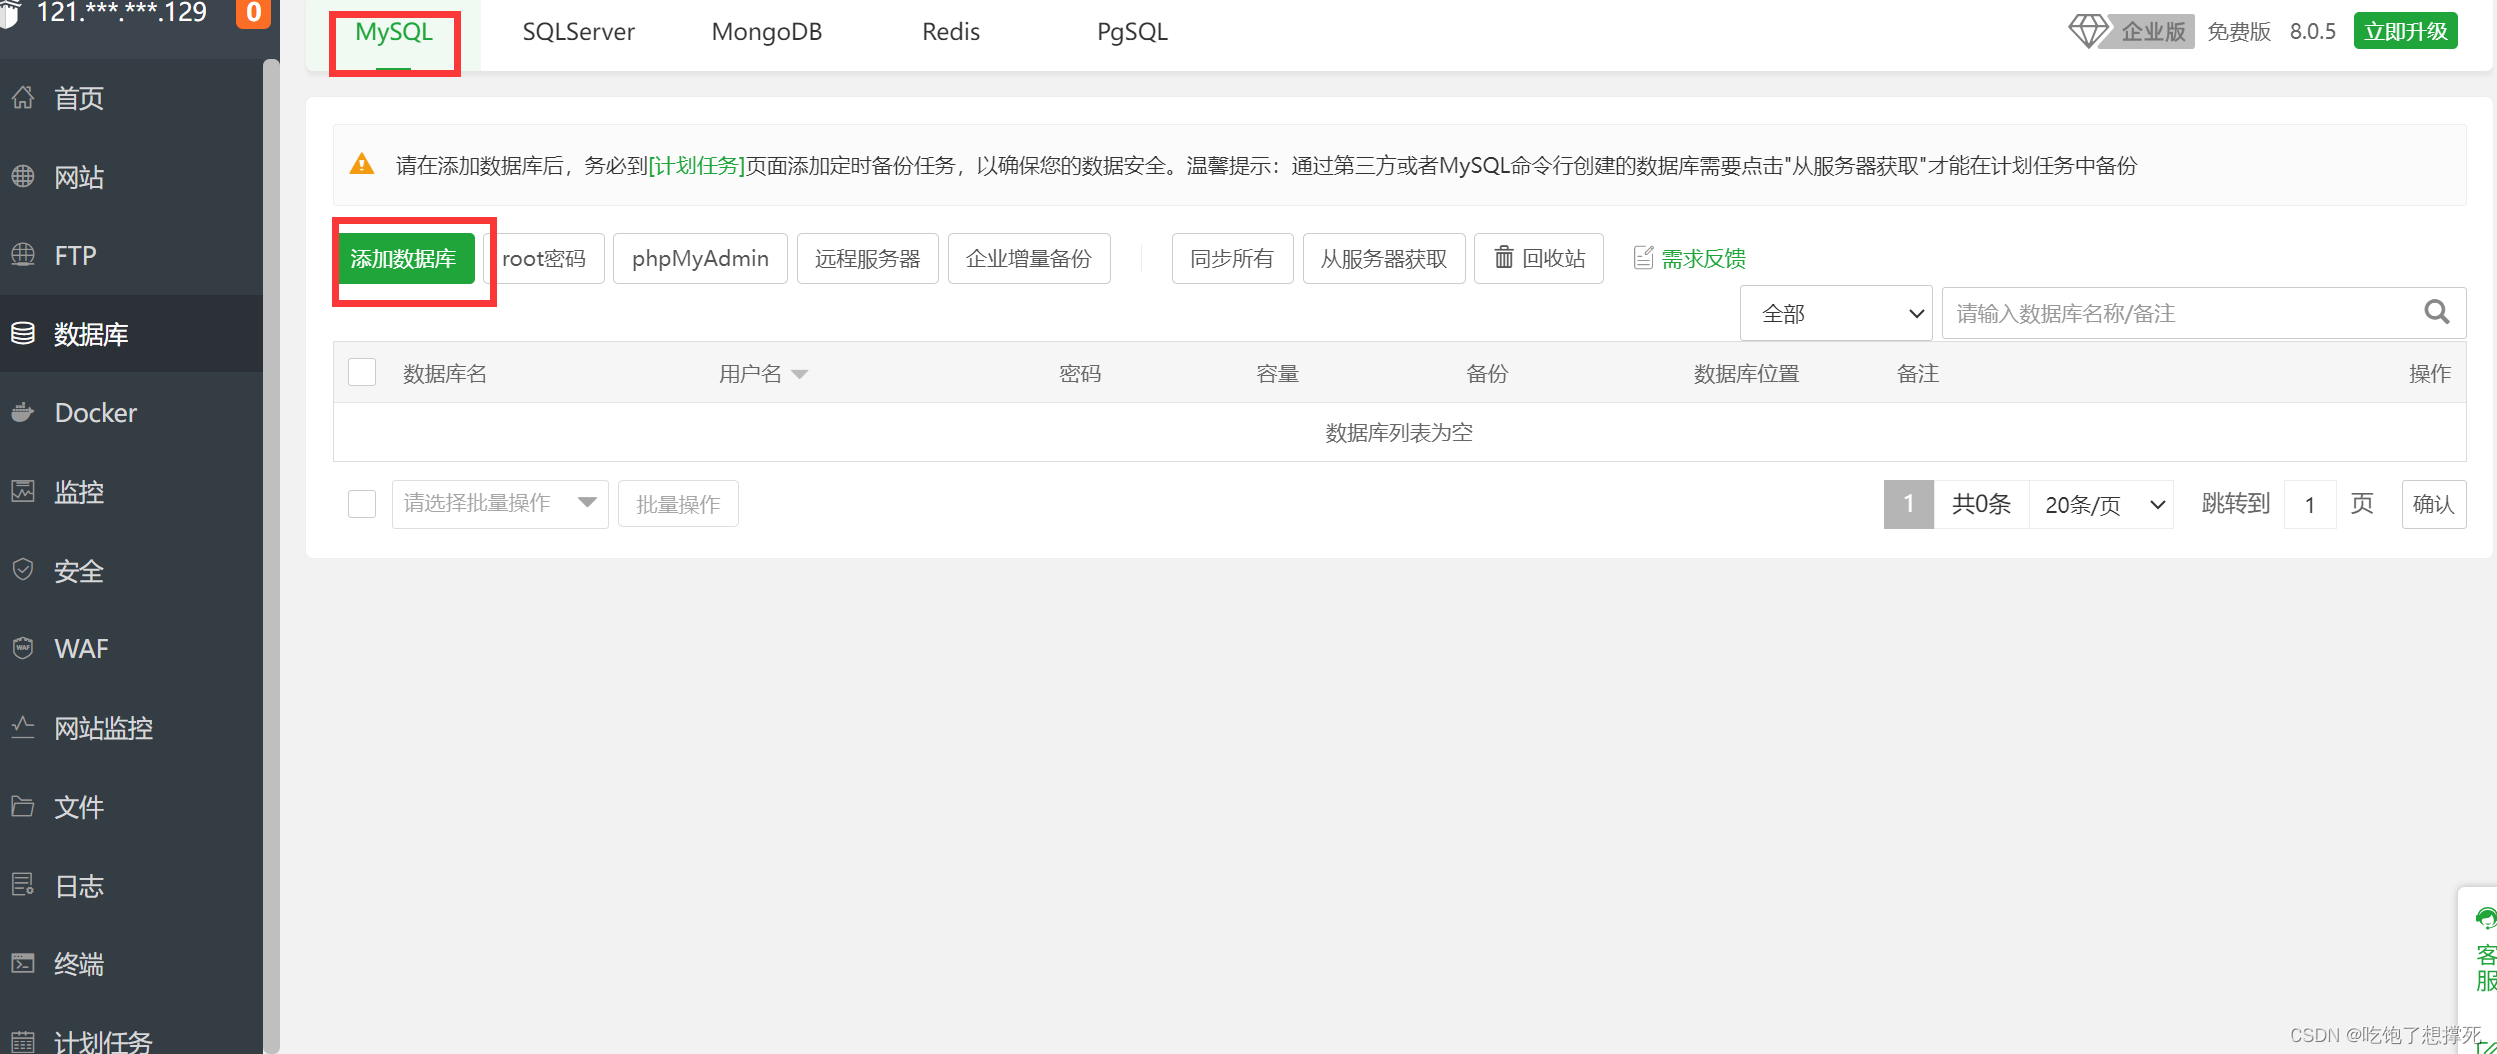
Task: Open the 客服 customer service widget
Action: [2484, 950]
